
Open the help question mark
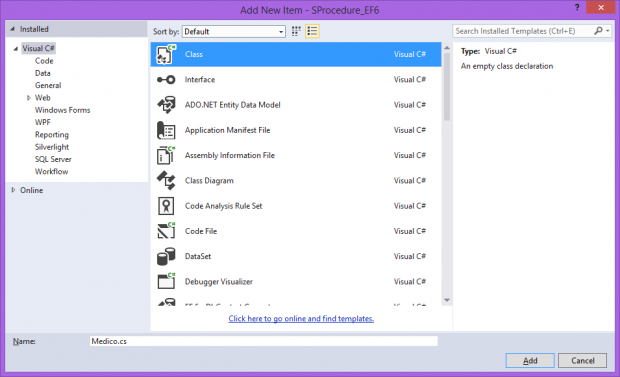point(577,8)
